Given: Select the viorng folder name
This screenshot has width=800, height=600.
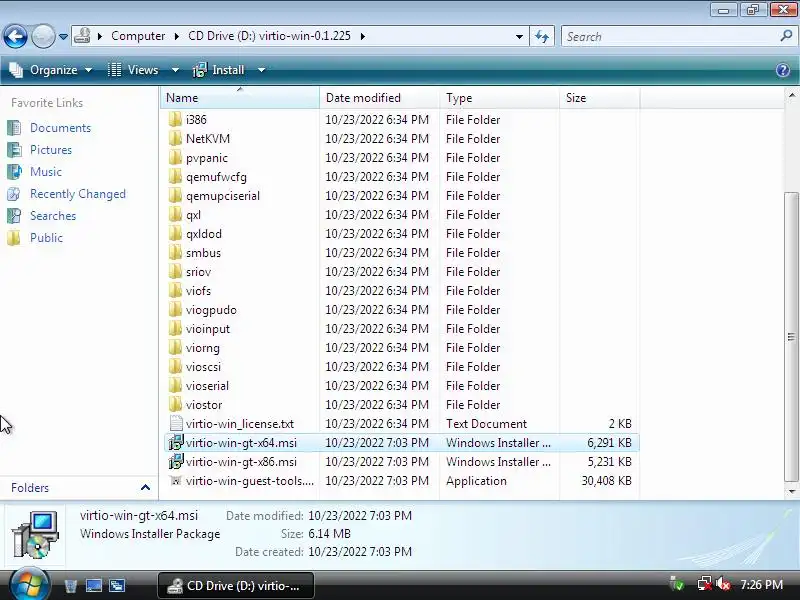Looking at the screenshot, I should pos(203,348).
